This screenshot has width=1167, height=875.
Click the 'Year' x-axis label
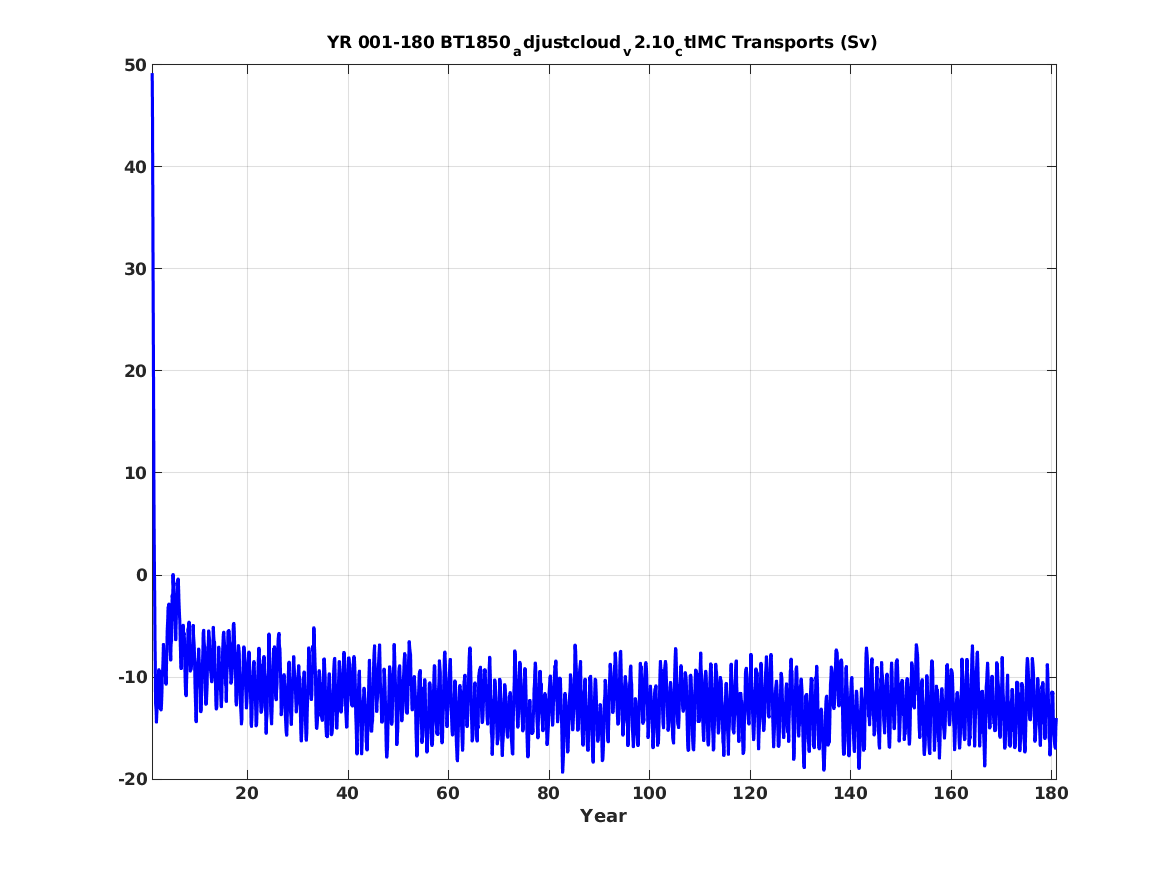[604, 816]
